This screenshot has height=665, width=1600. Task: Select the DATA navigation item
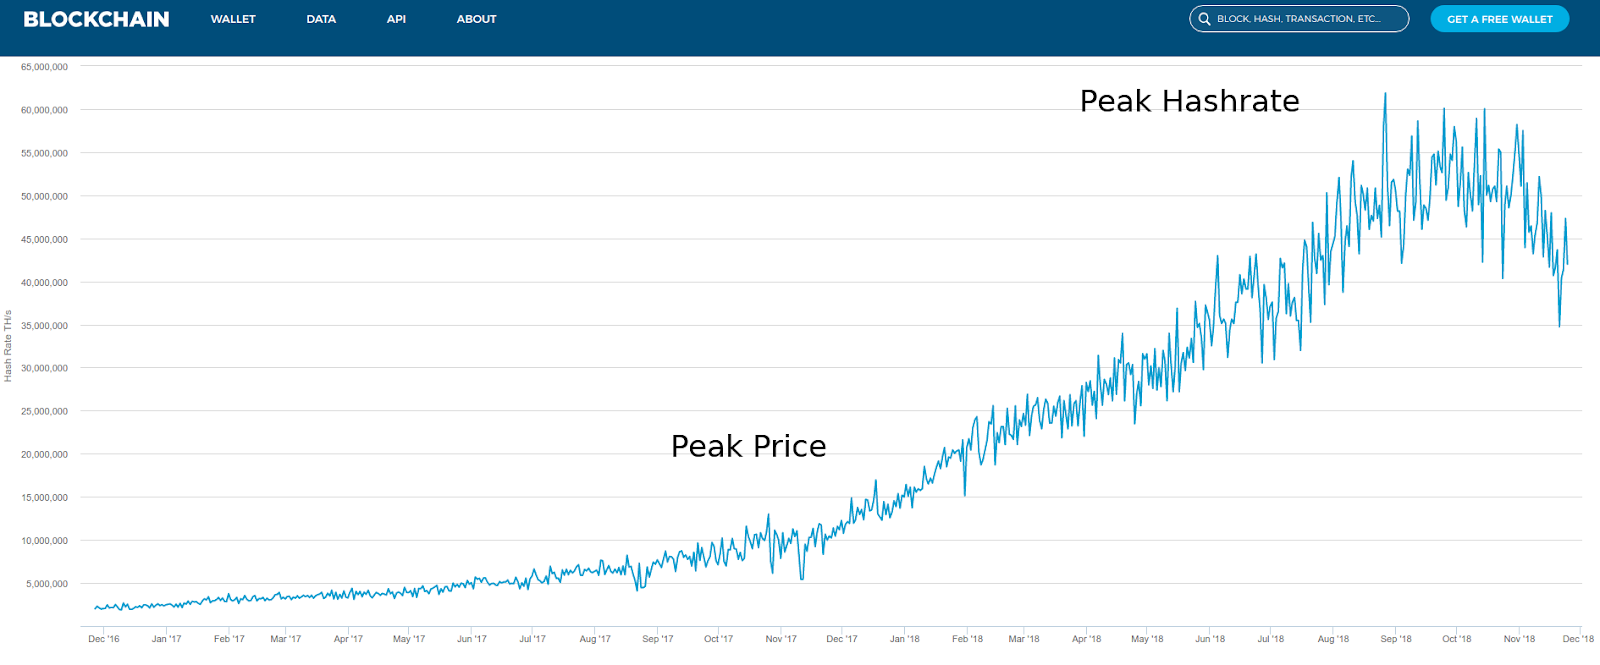(321, 19)
